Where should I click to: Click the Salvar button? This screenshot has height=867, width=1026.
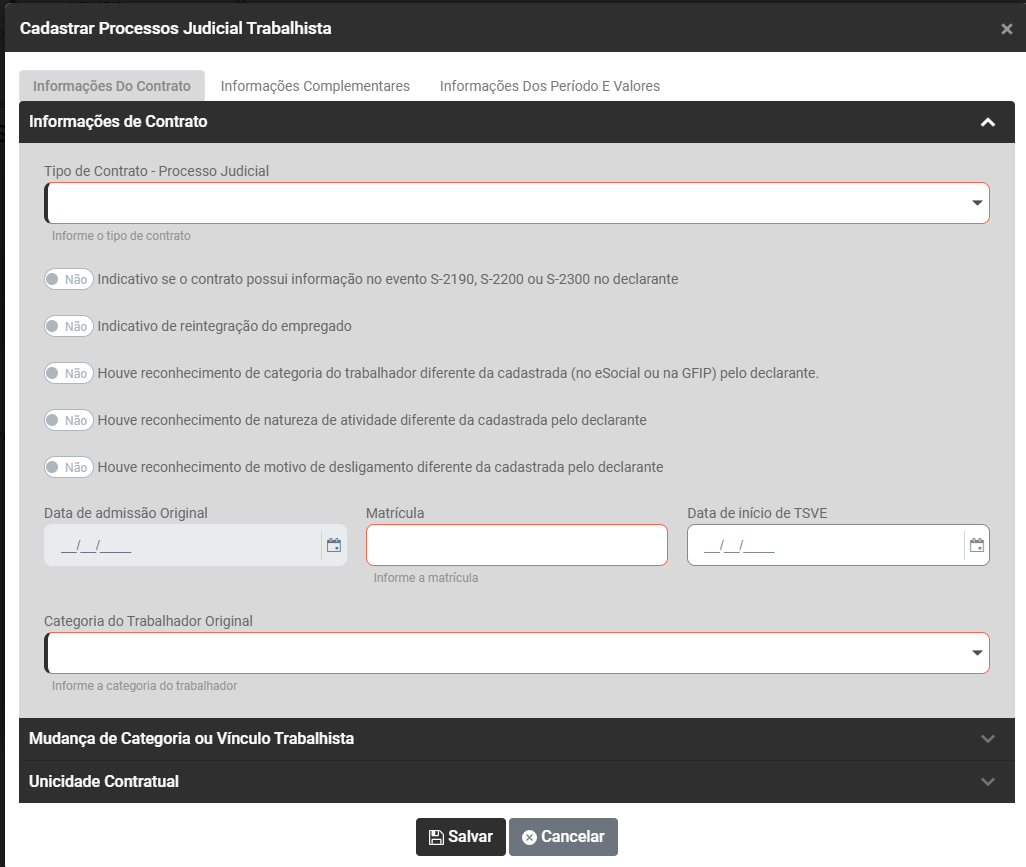coord(460,837)
